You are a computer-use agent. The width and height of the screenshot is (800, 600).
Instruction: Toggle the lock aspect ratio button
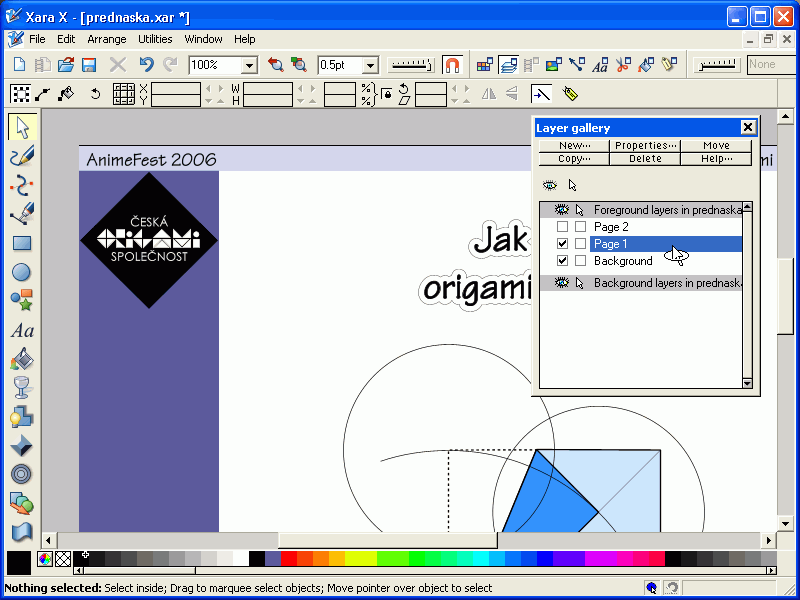pos(387,94)
